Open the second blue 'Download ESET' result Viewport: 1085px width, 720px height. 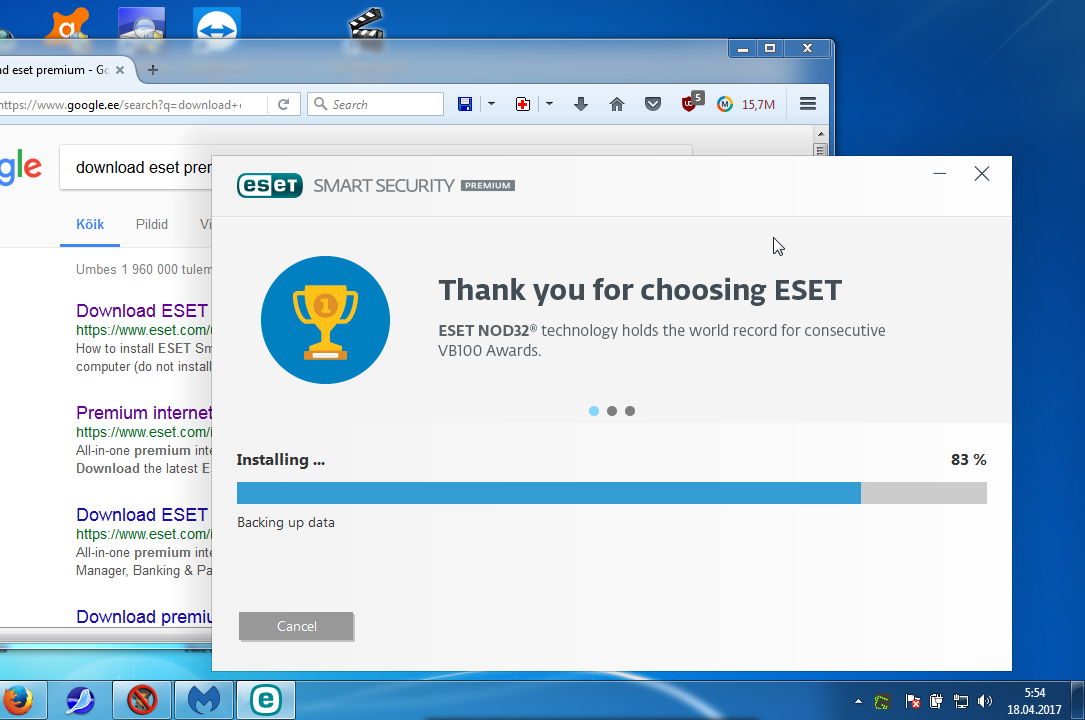click(x=142, y=515)
